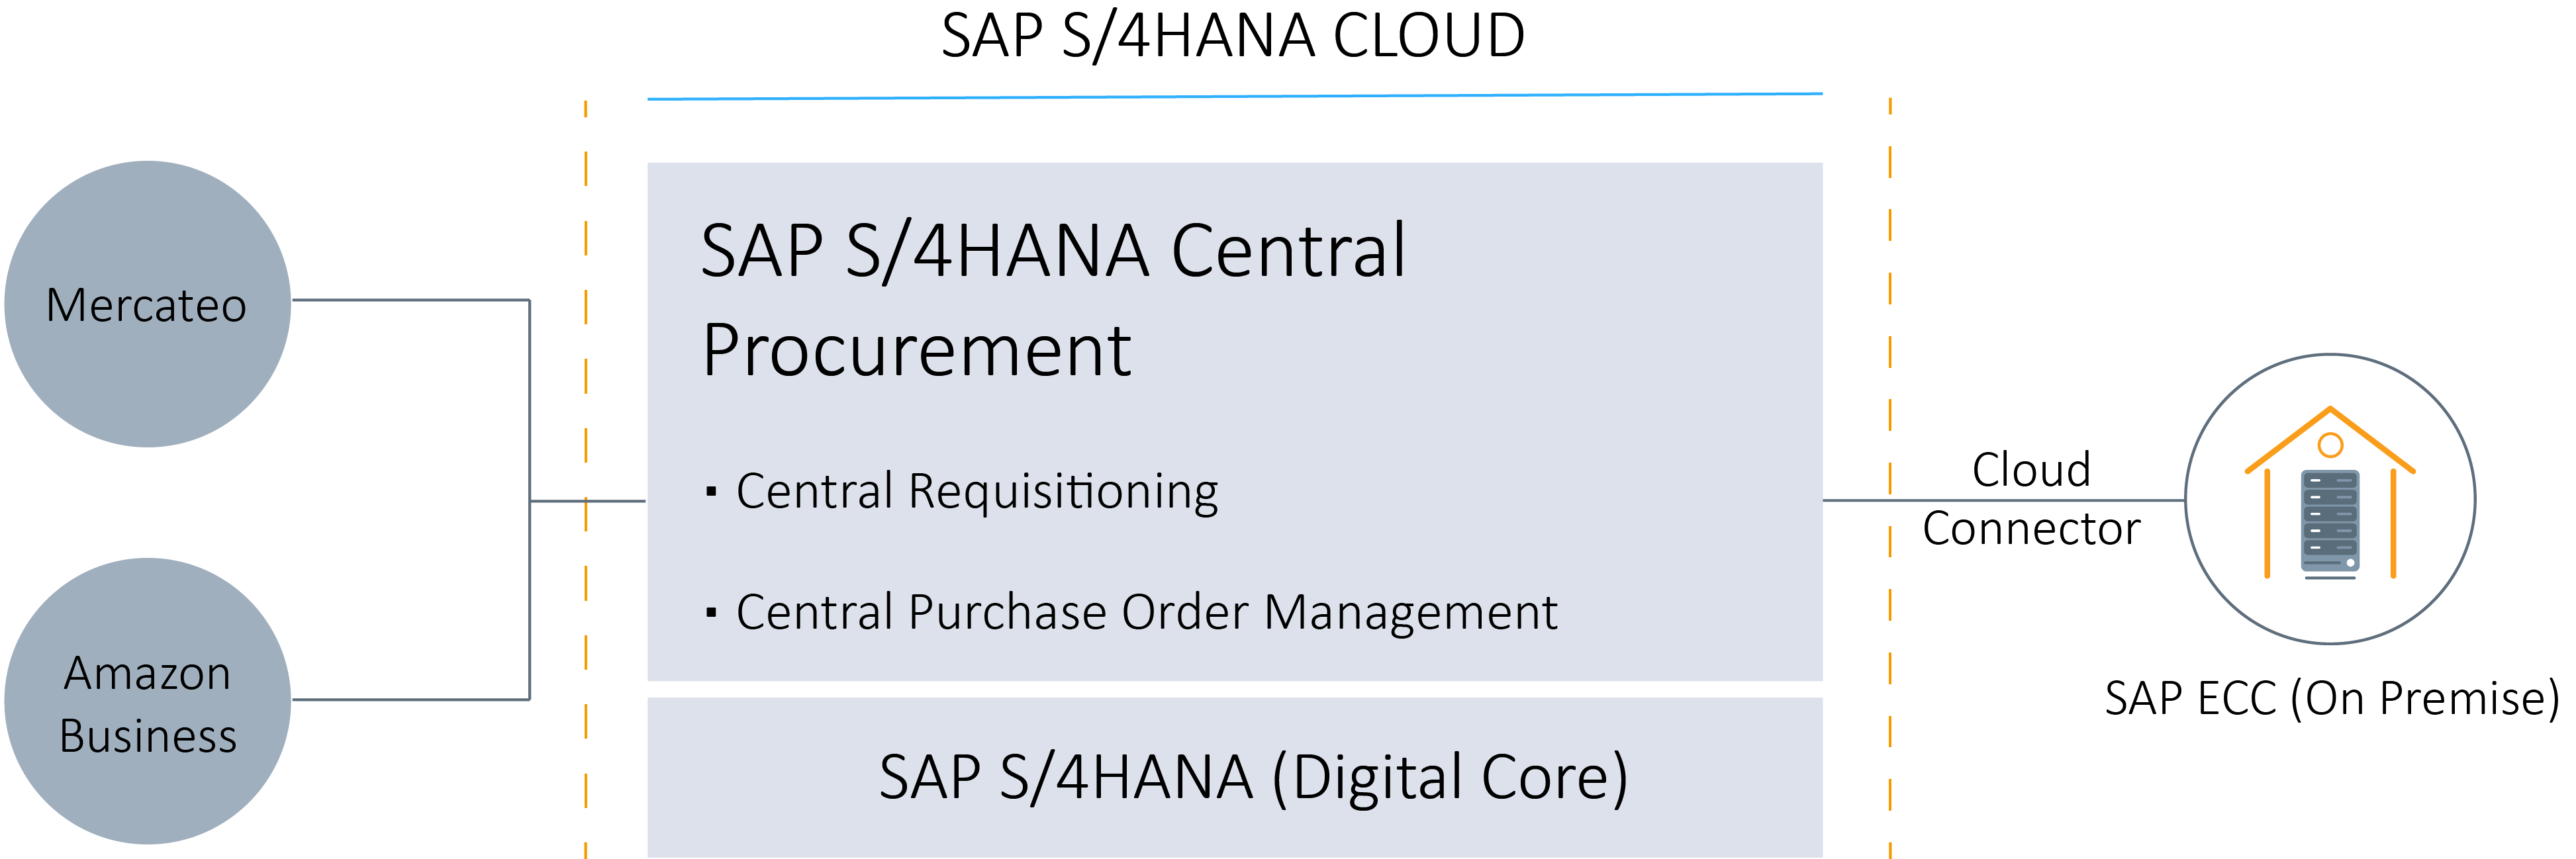Click the SAP S/4HANA Central Procurement heading
This screenshot has width=2576, height=859.
pos(1052,299)
